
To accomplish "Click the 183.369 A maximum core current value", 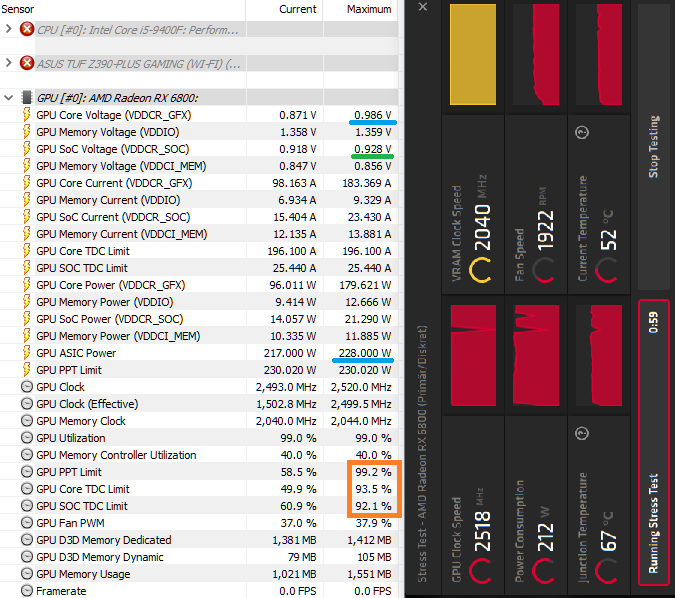I will [367, 183].
